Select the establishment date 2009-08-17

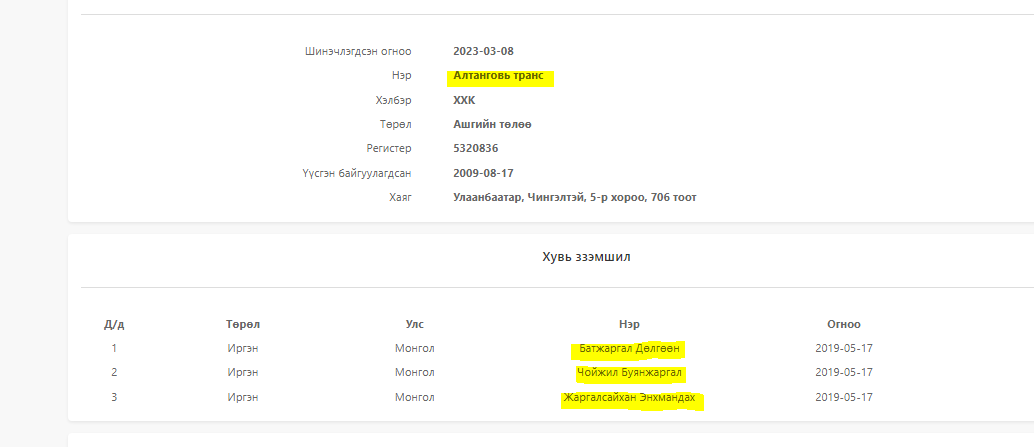pos(483,173)
